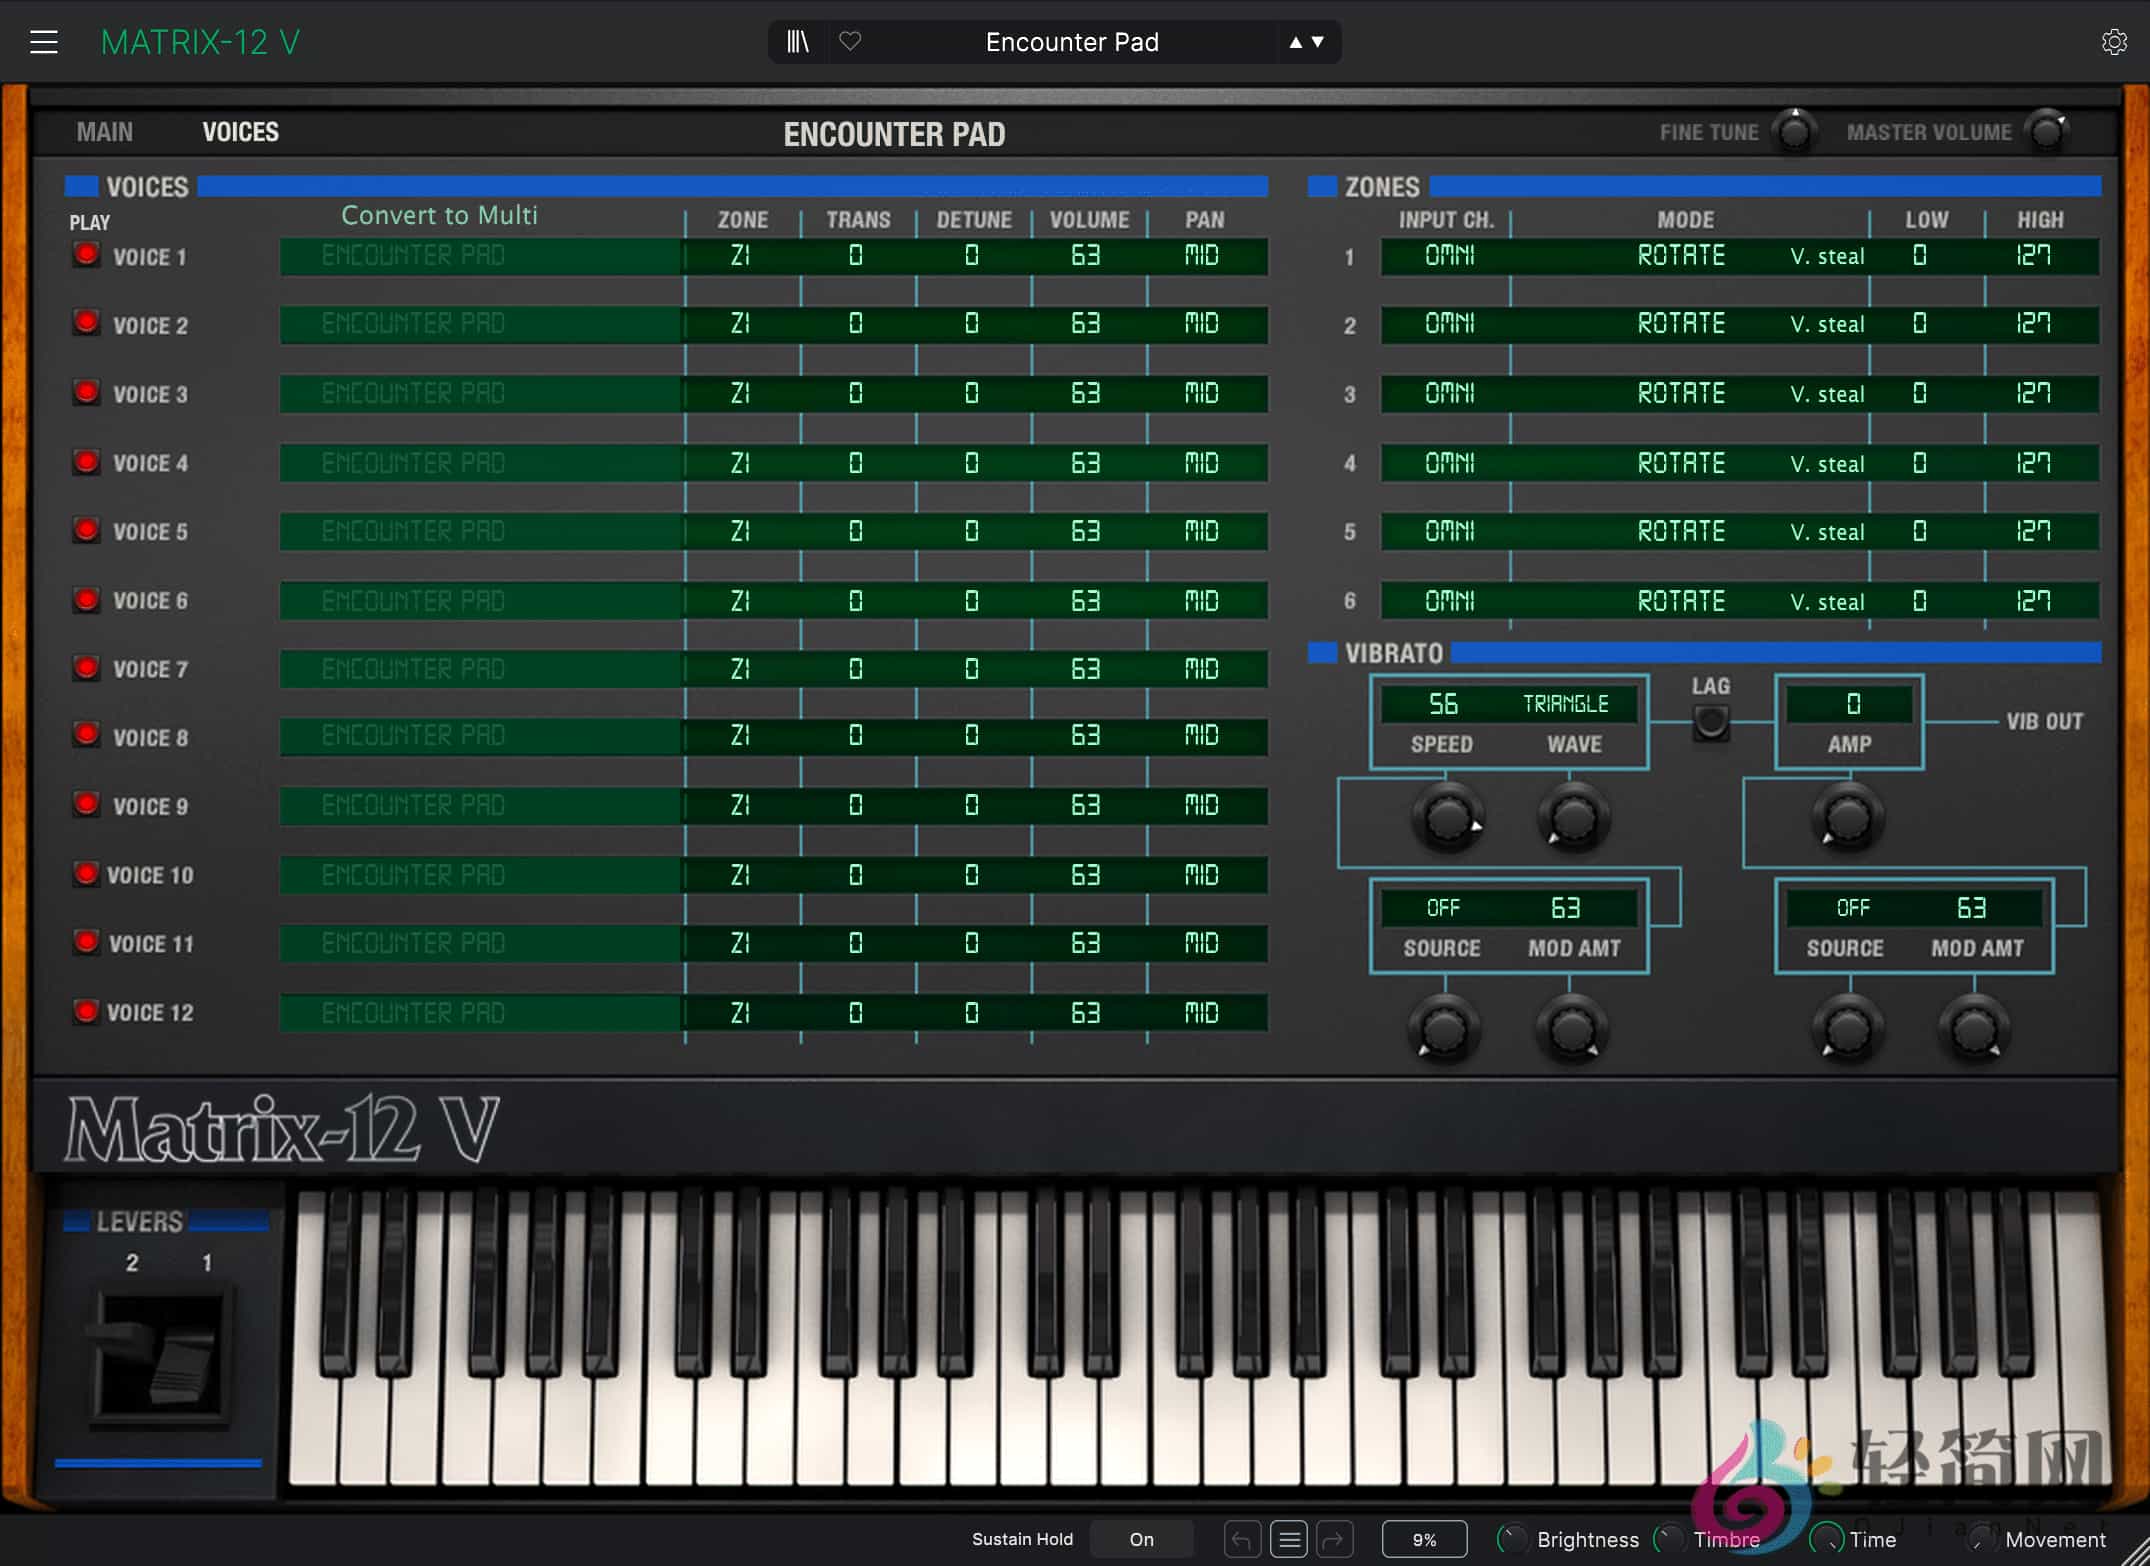Toggle the Play LED for Voice 7
Screen dimensions: 2150x1566
click(x=86, y=668)
